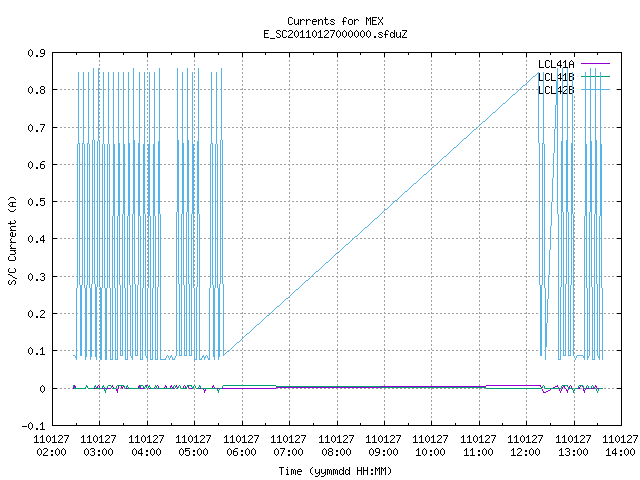Click the 12:00 x-axis time label
640x480 pixels.
525,452
